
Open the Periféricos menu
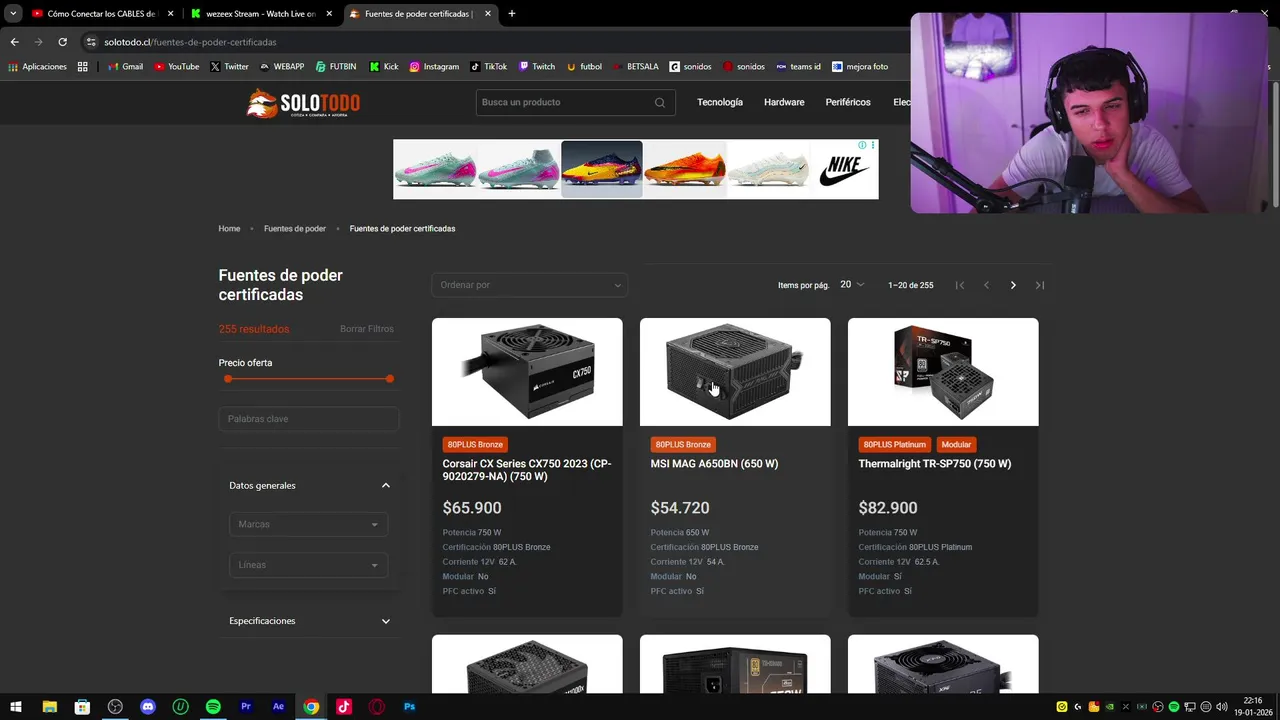click(848, 102)
